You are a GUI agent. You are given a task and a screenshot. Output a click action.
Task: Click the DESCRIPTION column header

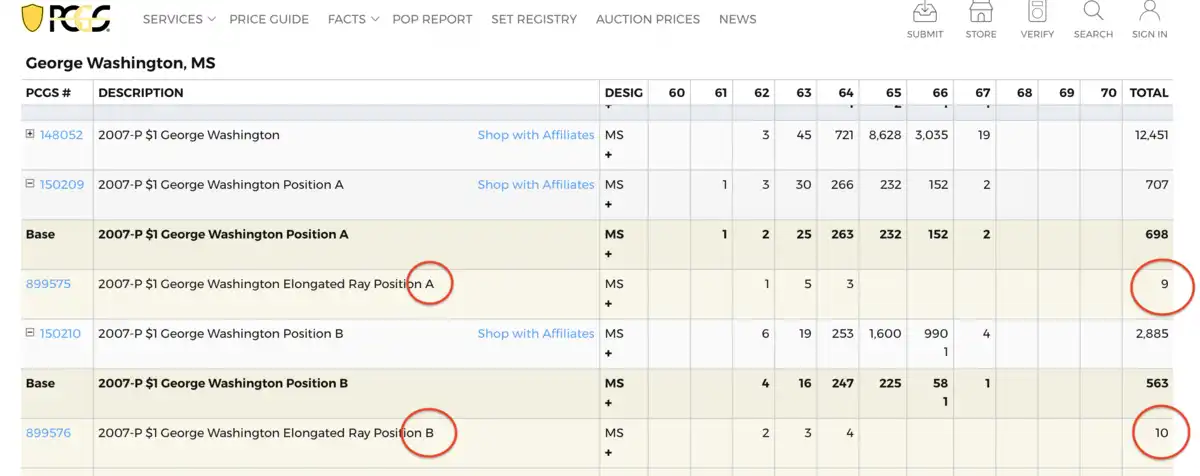(x=141, y=93)
